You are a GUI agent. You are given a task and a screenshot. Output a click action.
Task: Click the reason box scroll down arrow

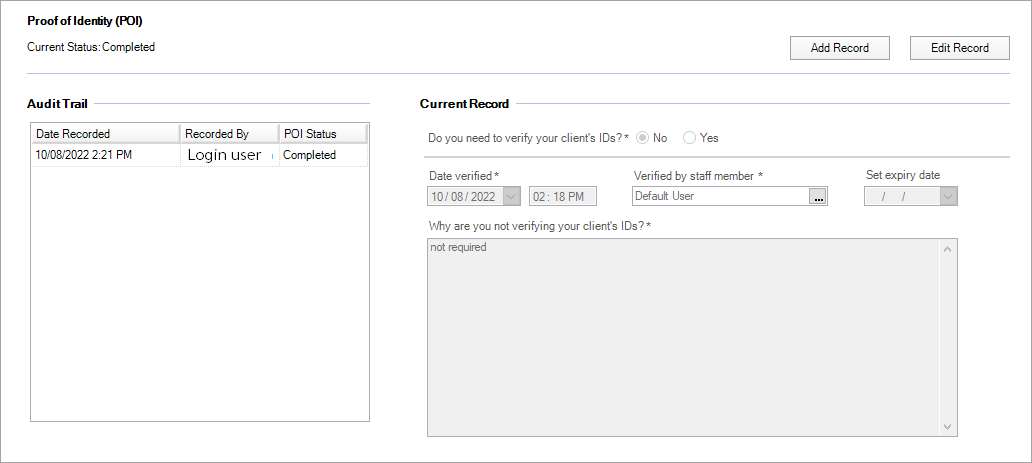948,427
